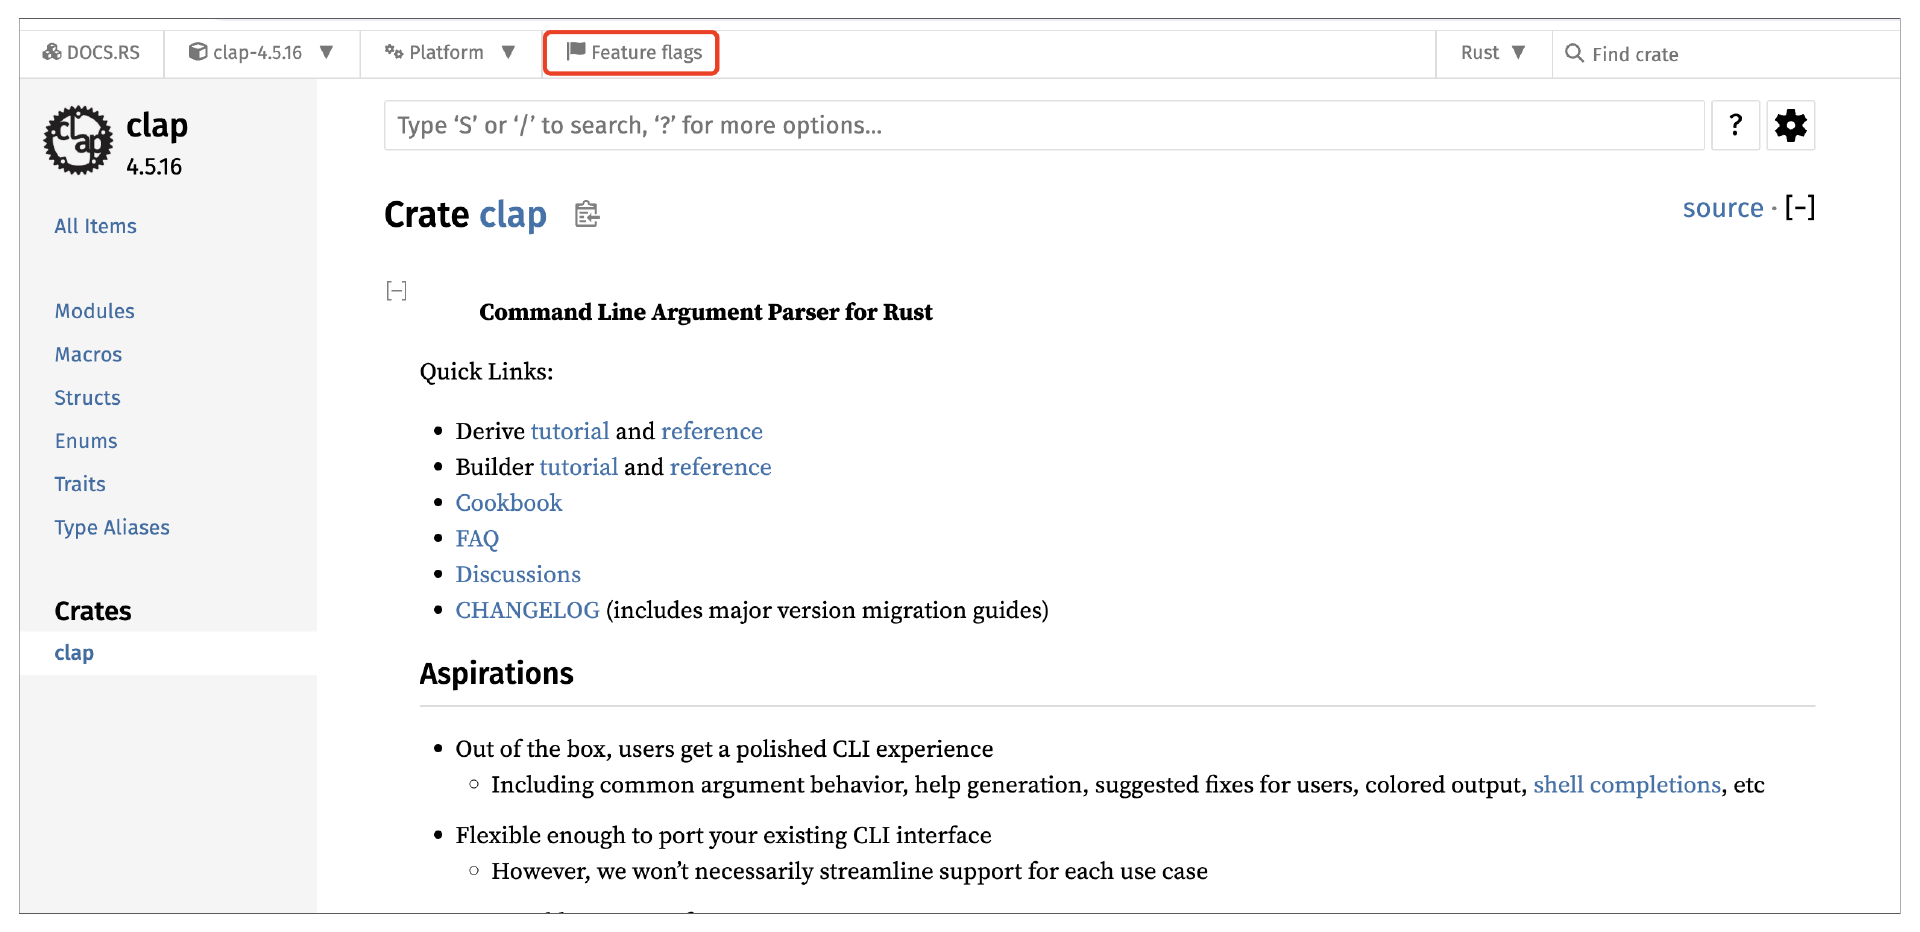Open the Rust dropdown menu

(1492, 52)
